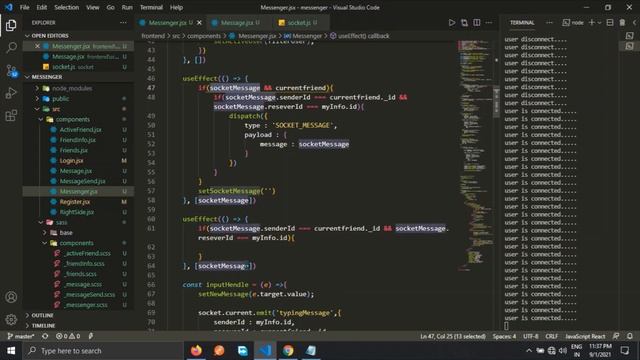The image size is (640, 360).
Task: Open Login.jsx in the file tree
Action: (71, 161)
